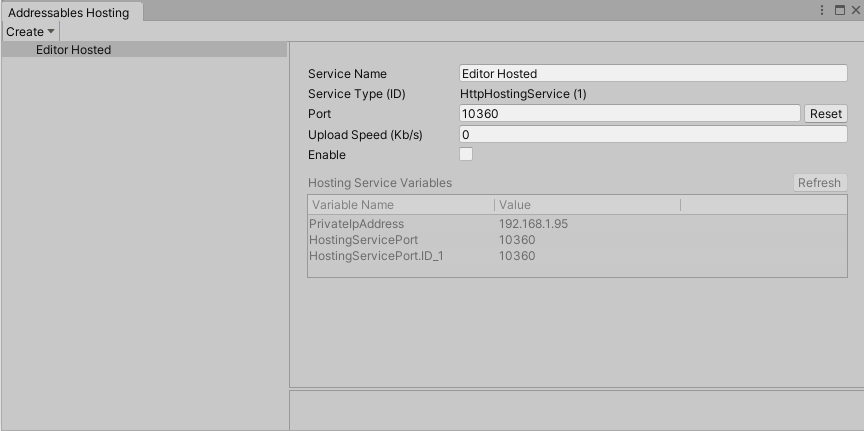Viewport: 864px width, 431px height.
Task: Focus the Service Name text field
Action: (x=652, y=73)
